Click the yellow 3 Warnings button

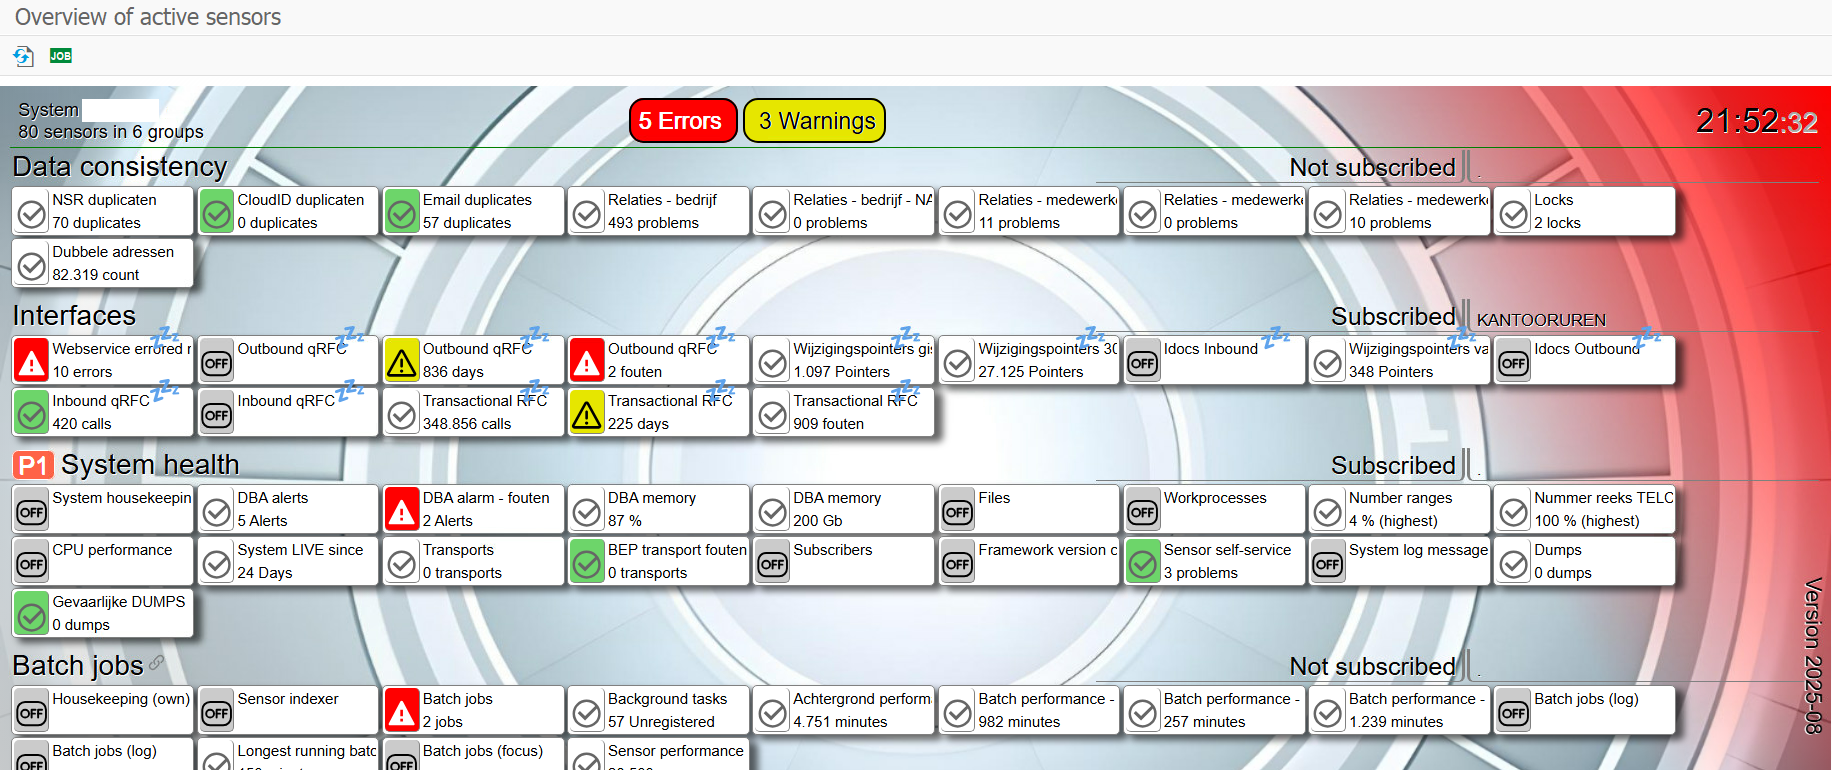815,121
